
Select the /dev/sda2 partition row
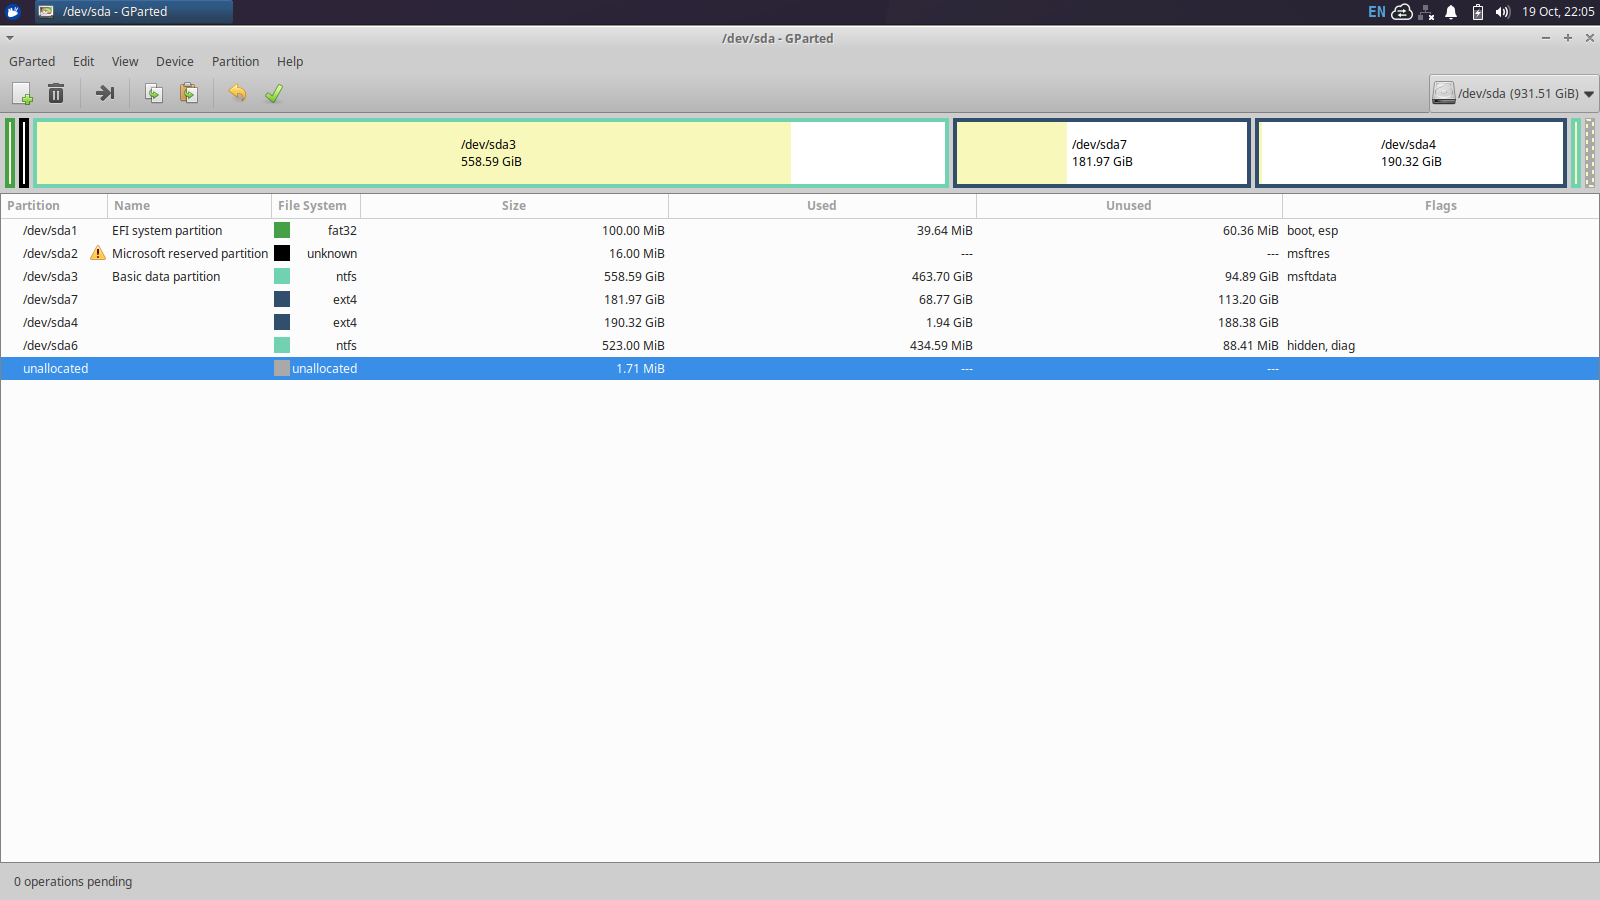tap(800, 253)
